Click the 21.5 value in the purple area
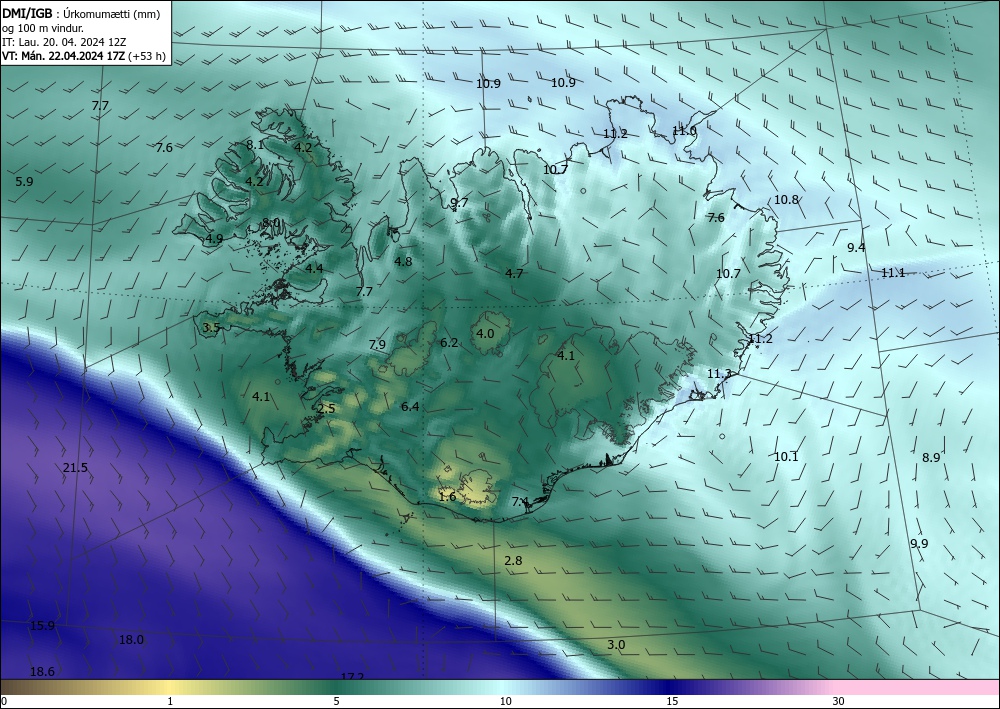The image size is (1000, 709). click(75, 468)
